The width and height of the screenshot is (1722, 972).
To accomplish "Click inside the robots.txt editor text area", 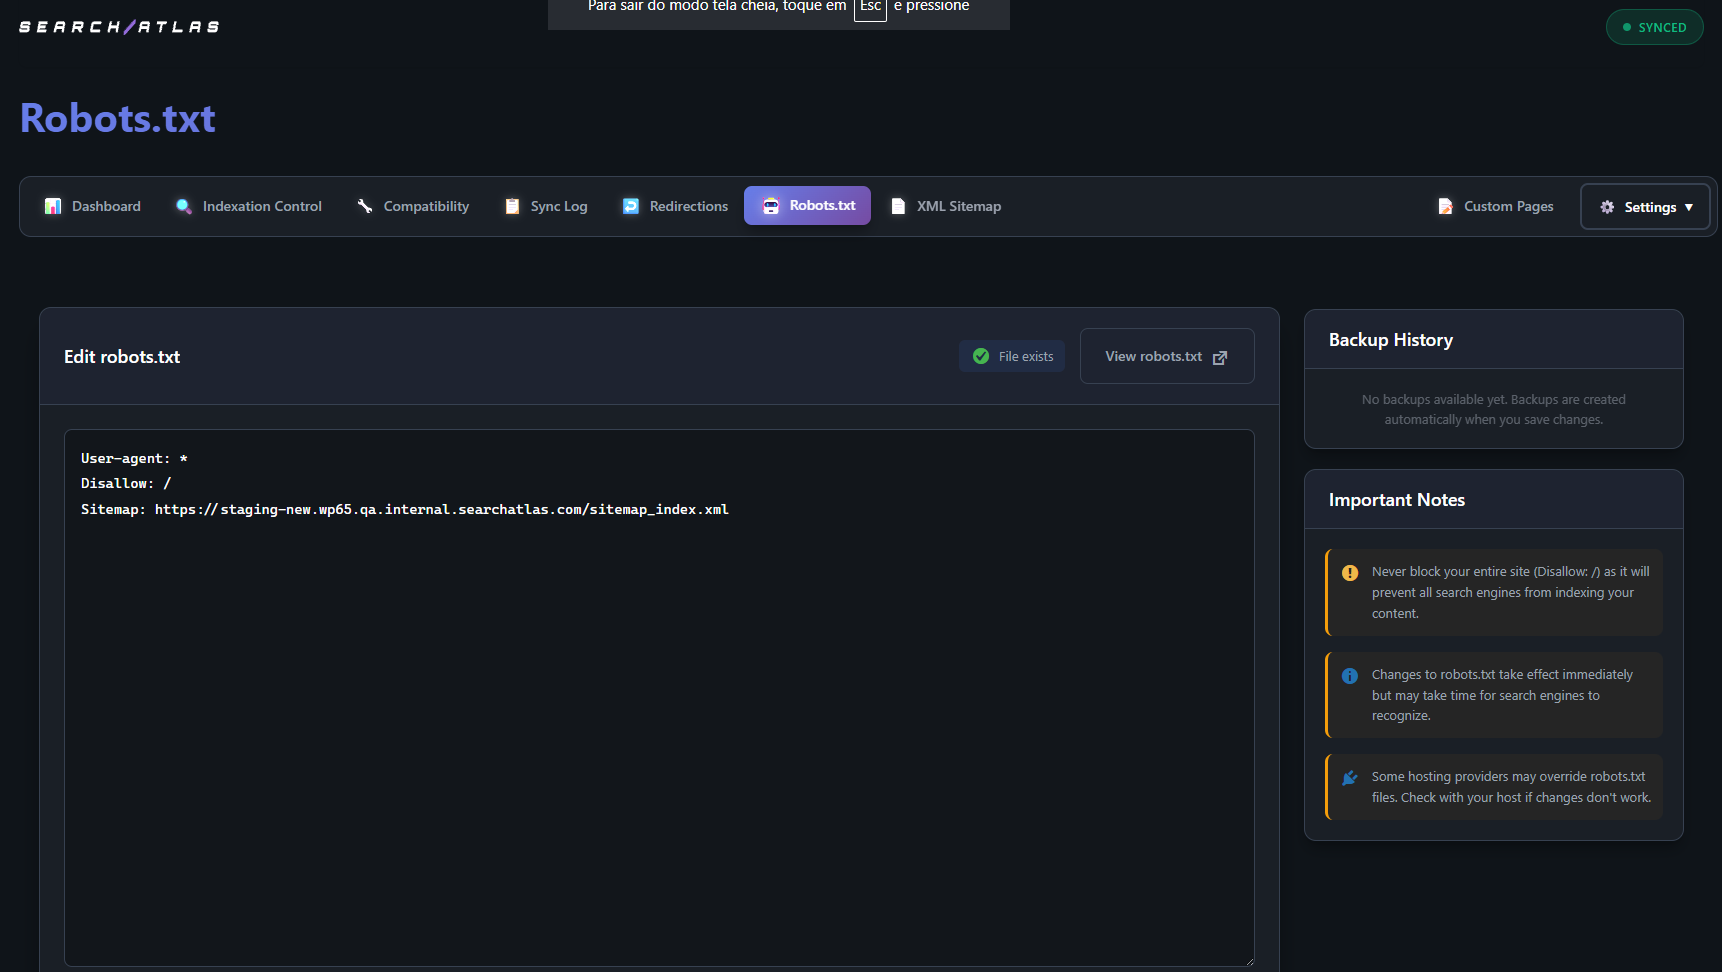I will click(658, 700).
